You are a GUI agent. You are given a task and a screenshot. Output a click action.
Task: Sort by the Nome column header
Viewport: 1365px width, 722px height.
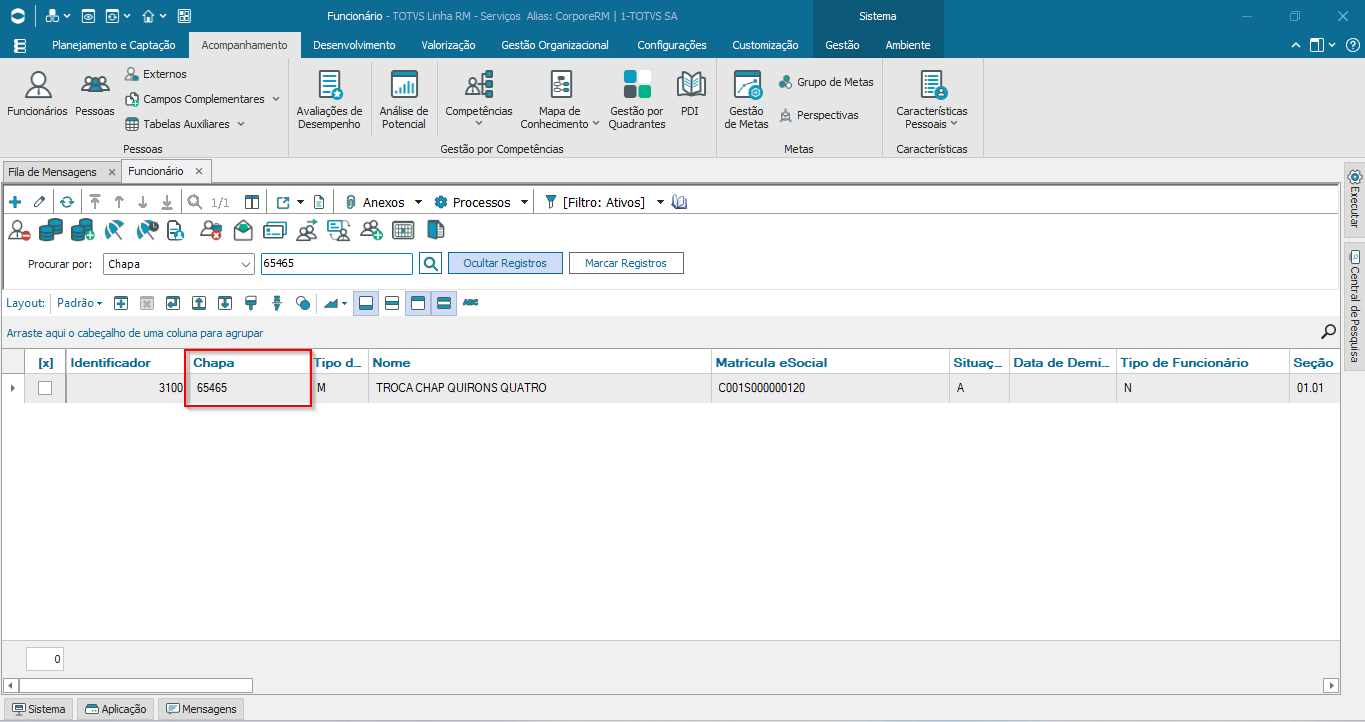click(540, 363)
